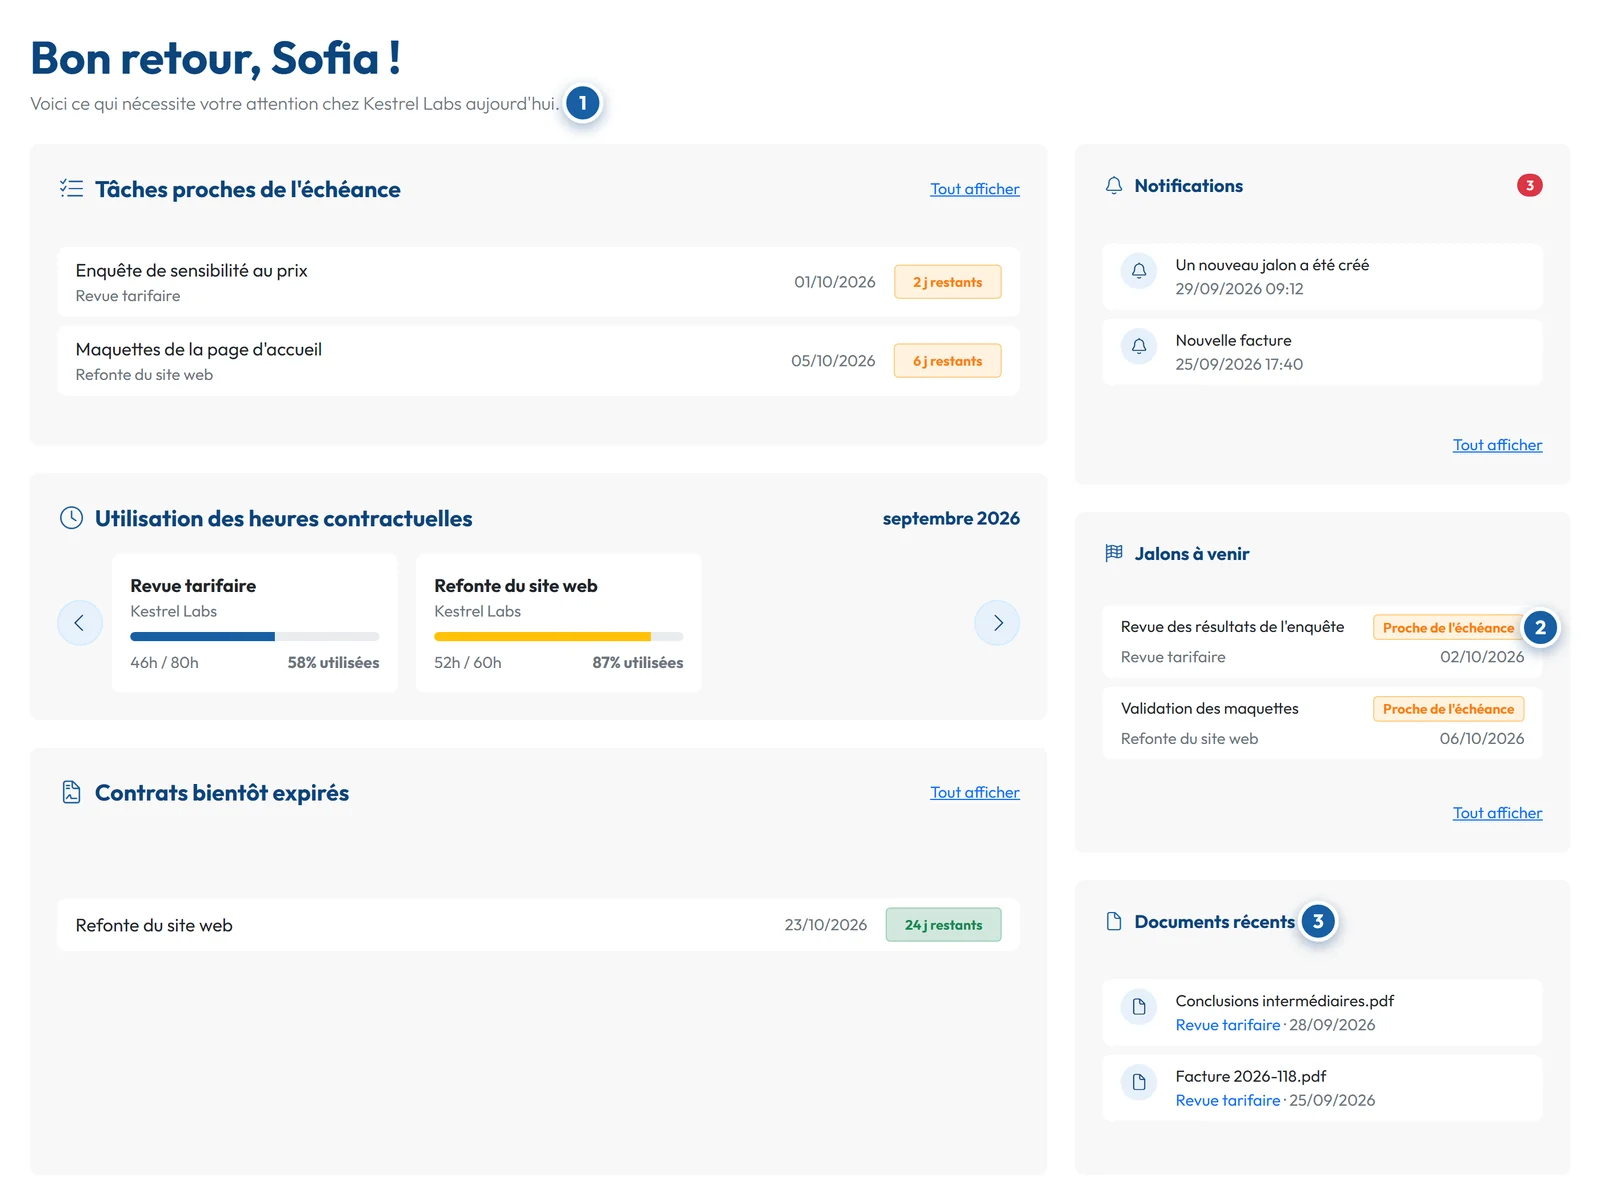Click the bell icon next to Nouvelle facture
The height and width of the screenshot is (1200, 1600).
pyautogui.click(x=1139, y=346)
